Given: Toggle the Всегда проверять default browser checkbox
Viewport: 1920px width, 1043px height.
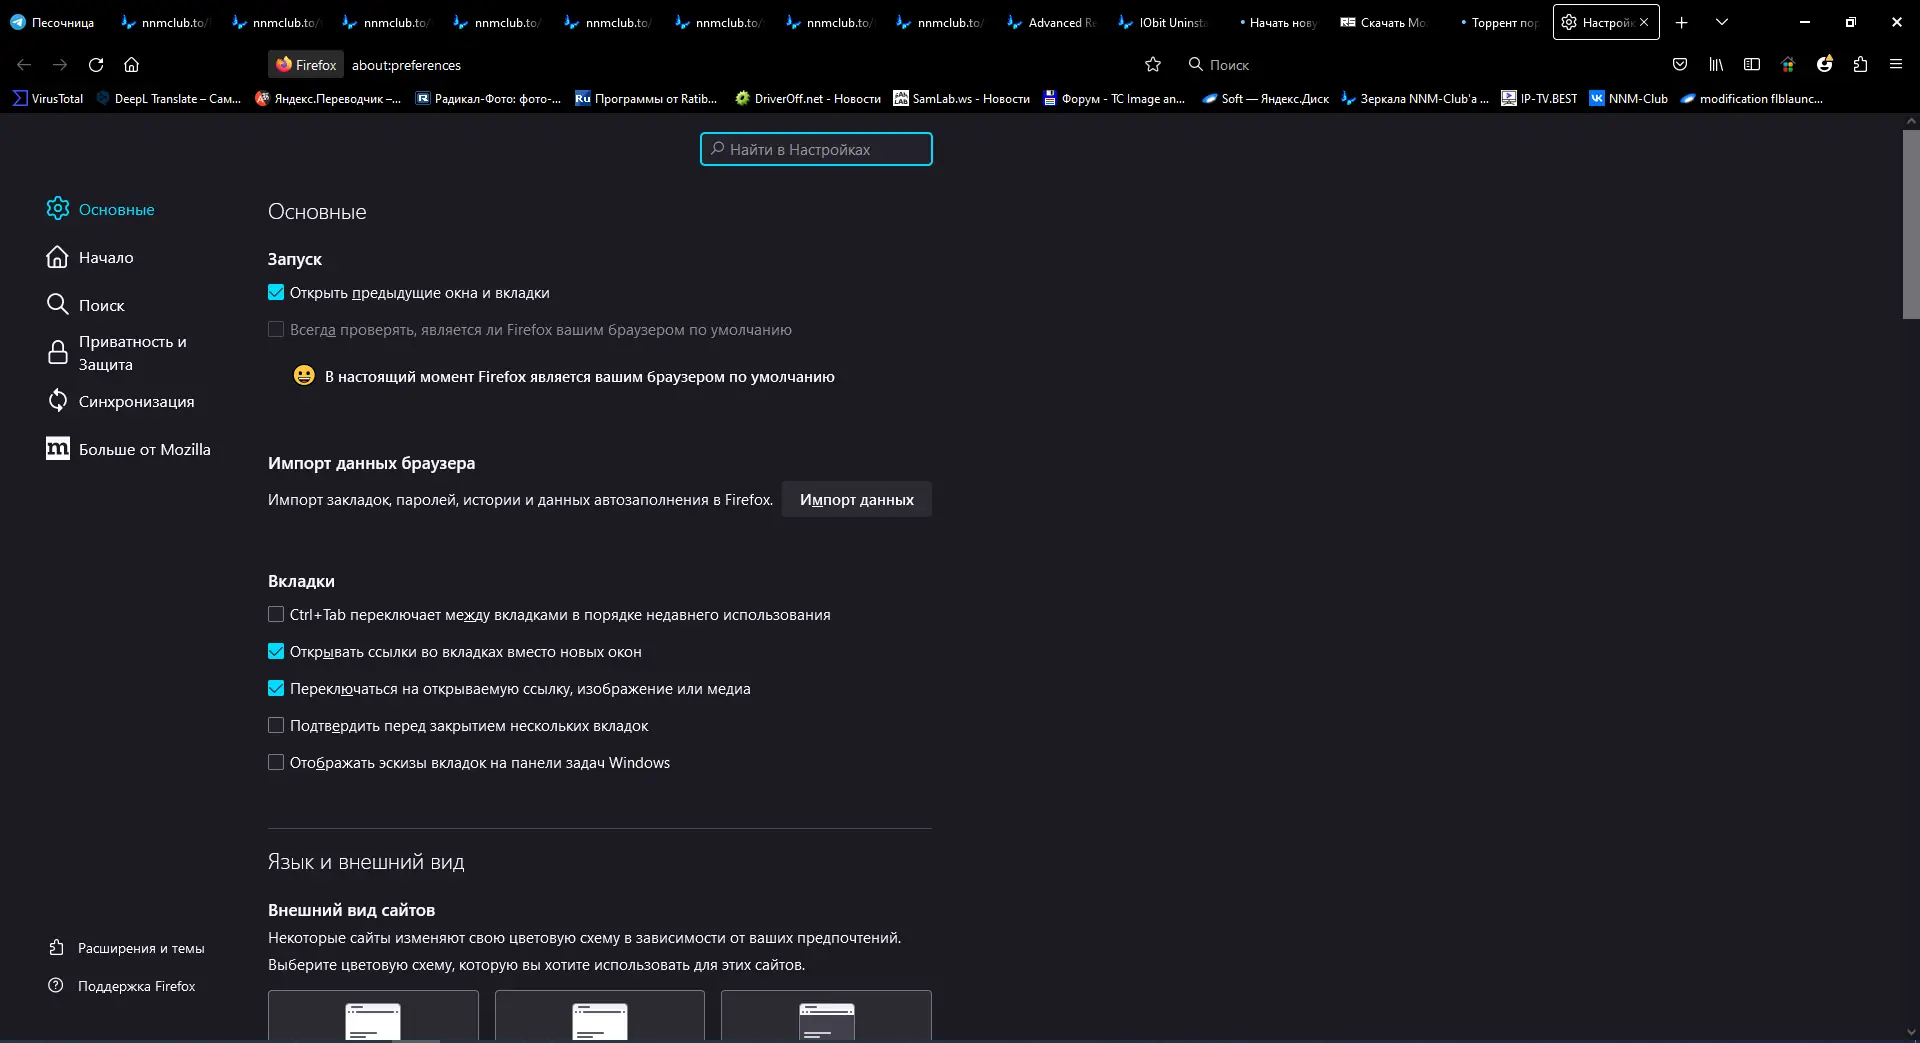Looking at the screenshot, I should (x=276, y=330).
